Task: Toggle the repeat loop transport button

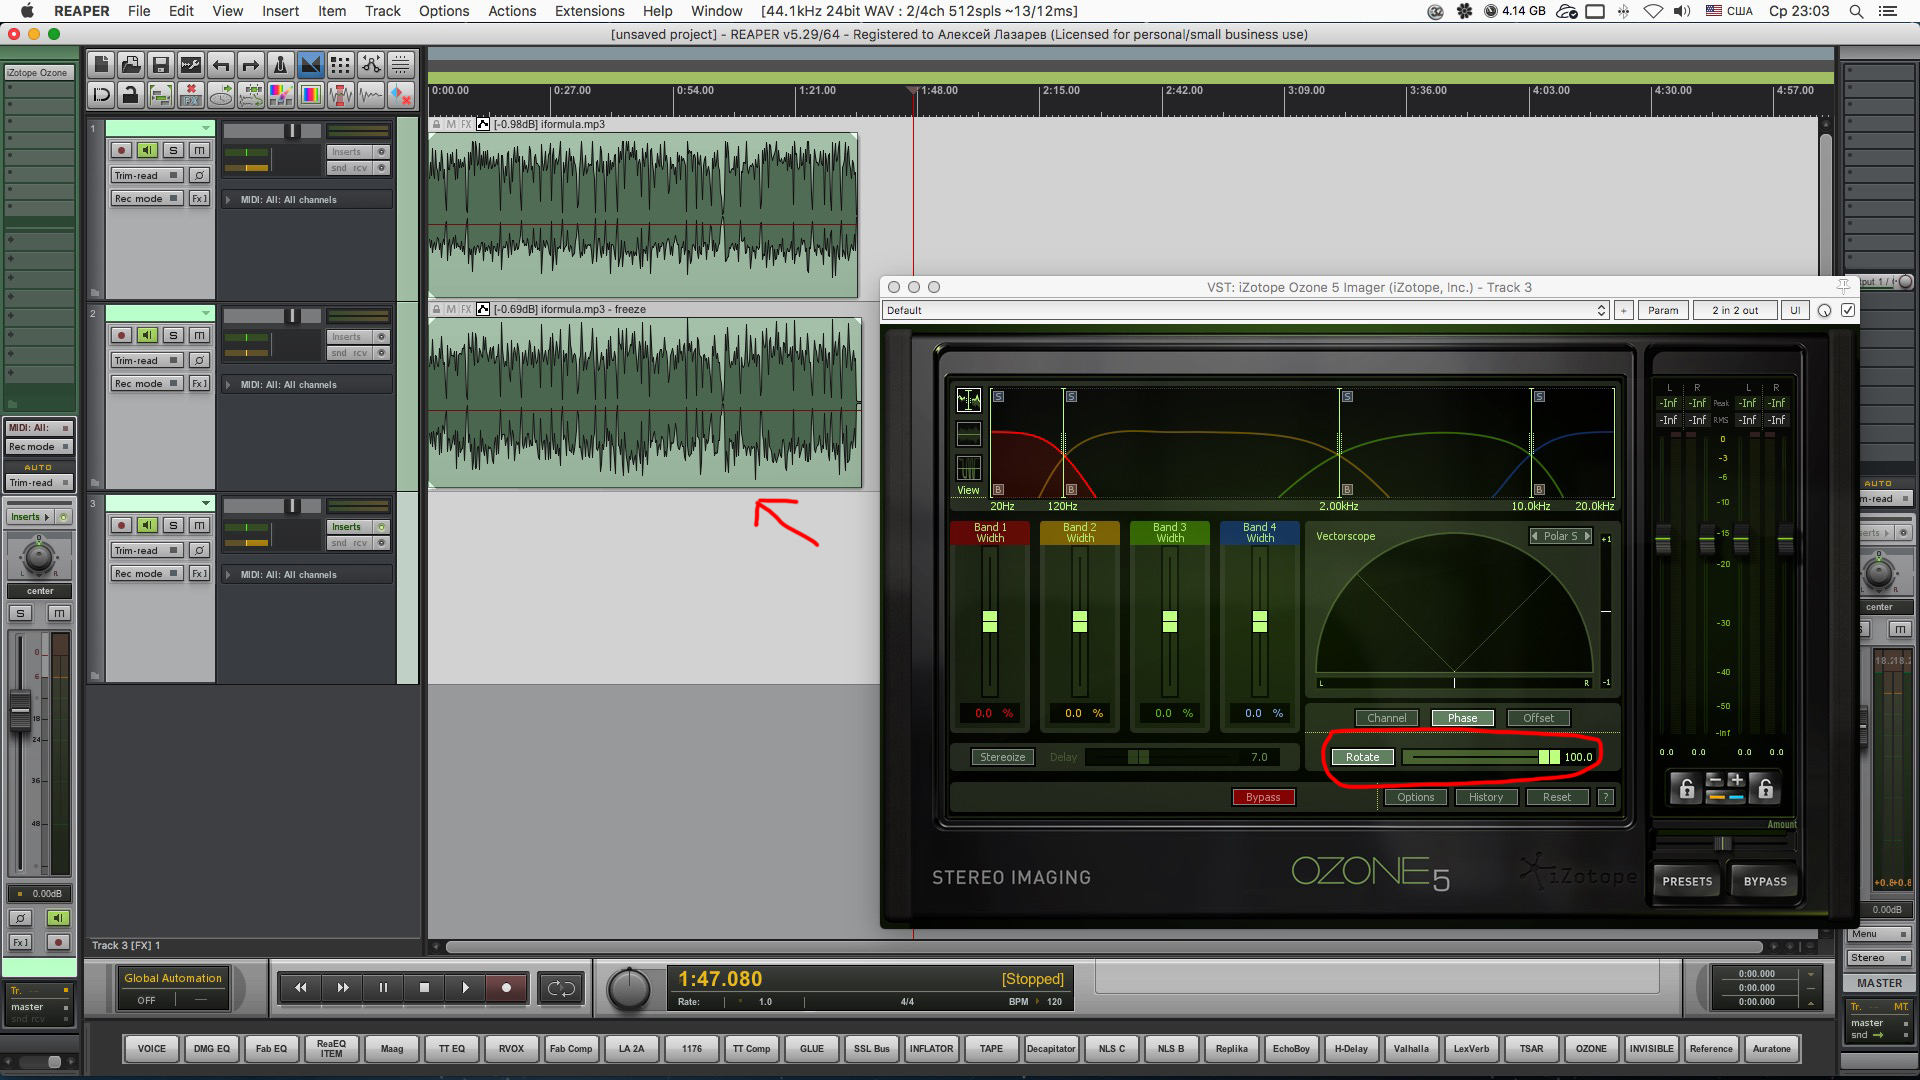Action: [561, 988]
